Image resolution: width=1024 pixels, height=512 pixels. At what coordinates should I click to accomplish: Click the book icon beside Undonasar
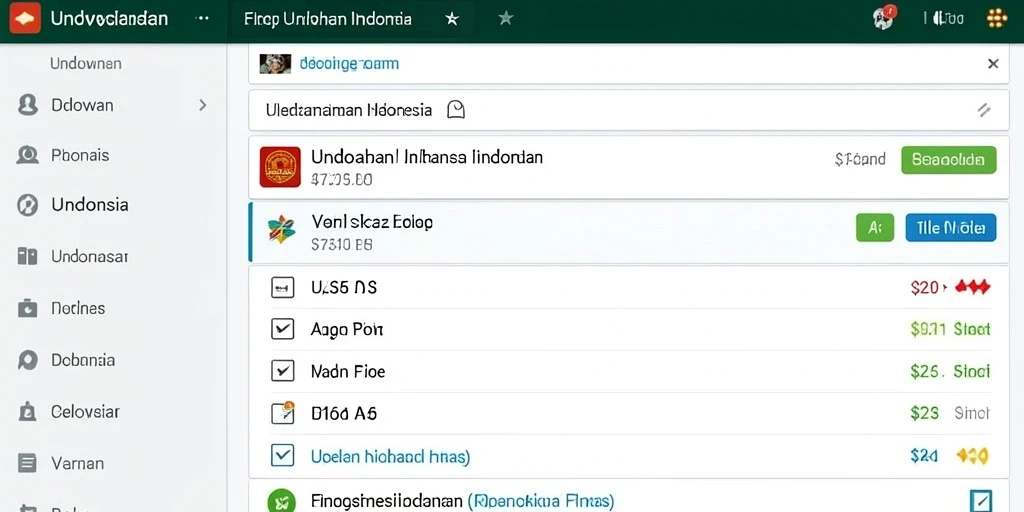point(27,257)
